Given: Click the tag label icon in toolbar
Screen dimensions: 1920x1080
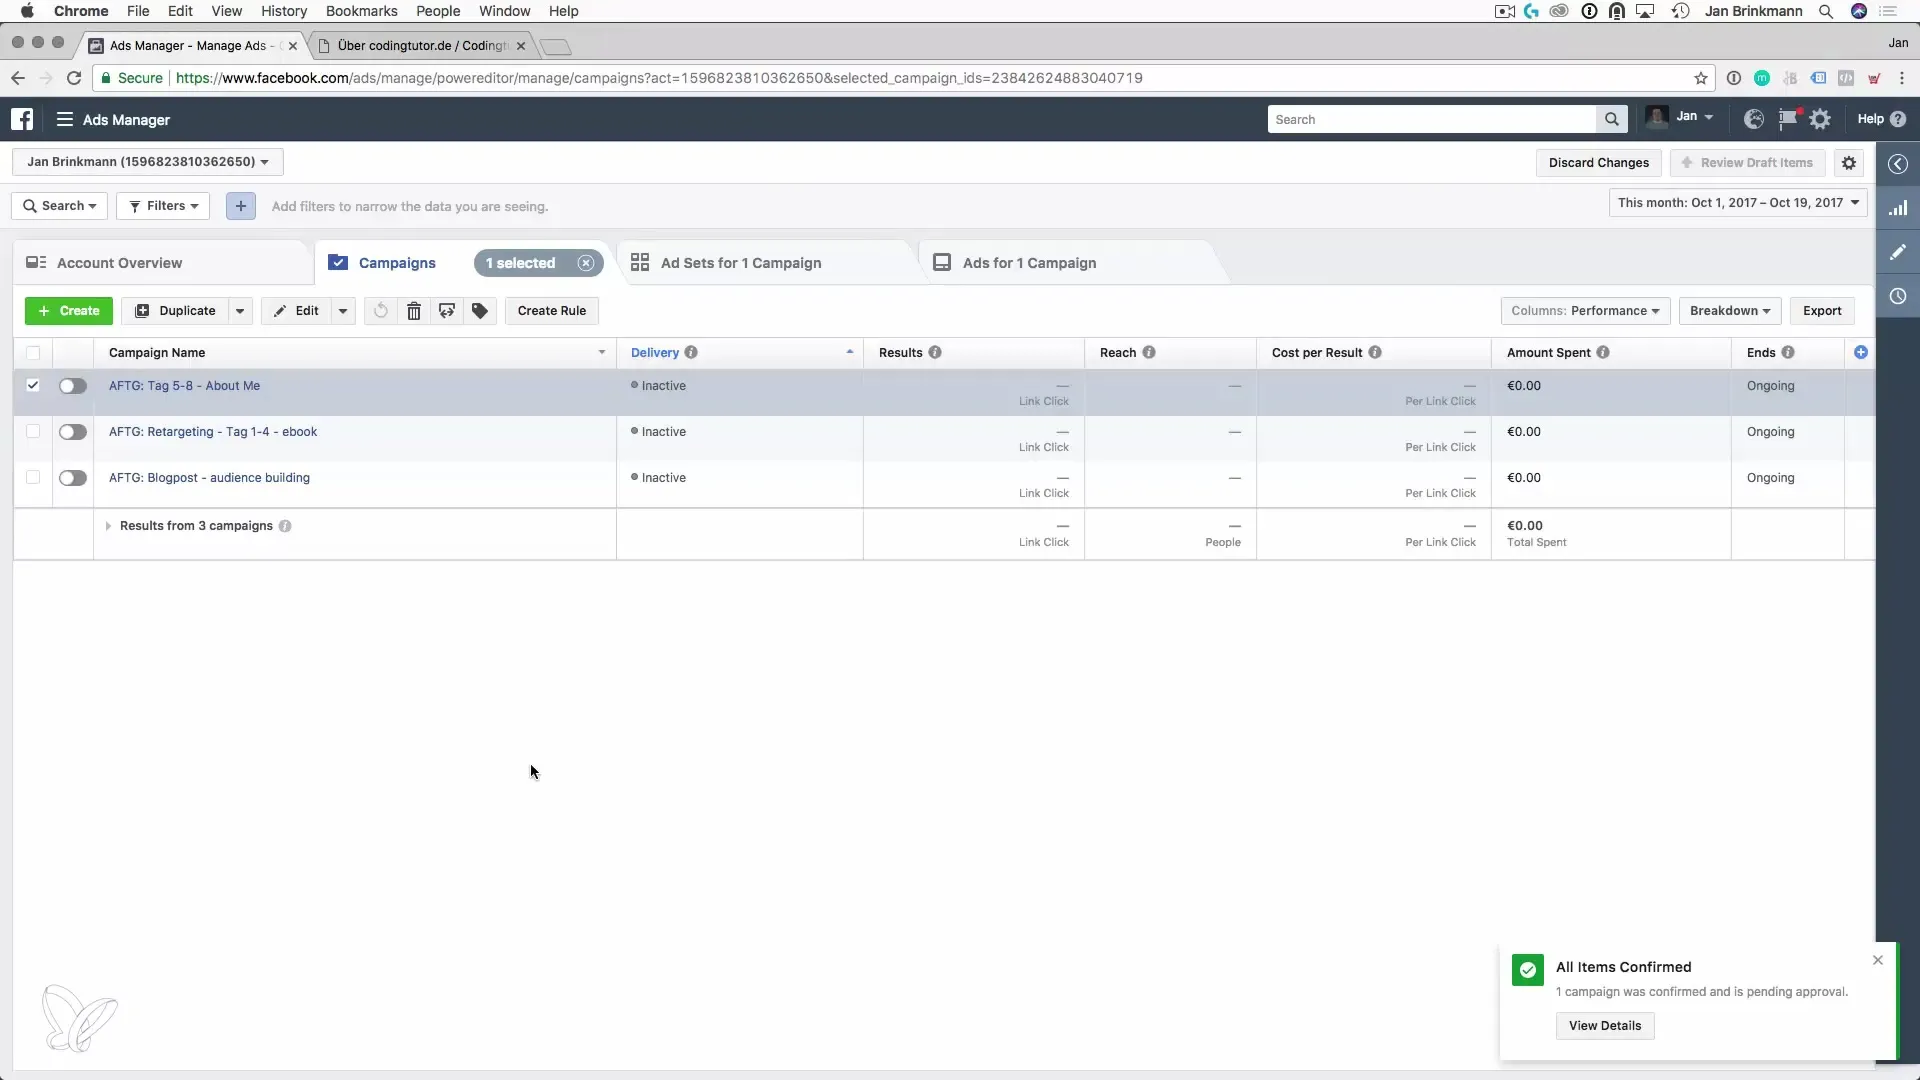Looking at the screenshot, I should pyautogui.click(x=480, y=311).
